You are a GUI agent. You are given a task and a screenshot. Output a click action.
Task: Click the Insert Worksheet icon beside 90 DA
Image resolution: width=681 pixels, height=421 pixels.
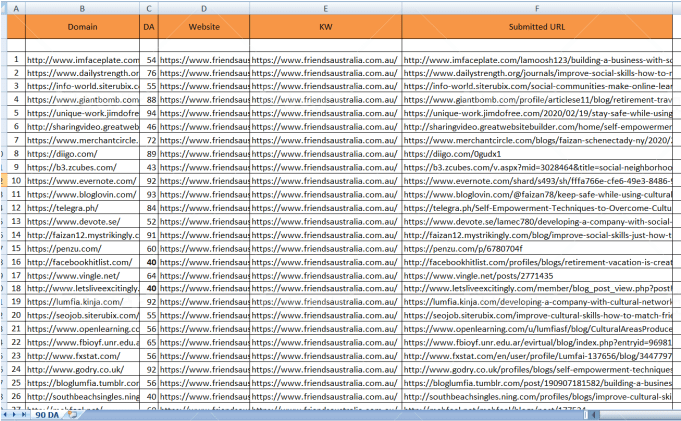click(x=73, y=415)
